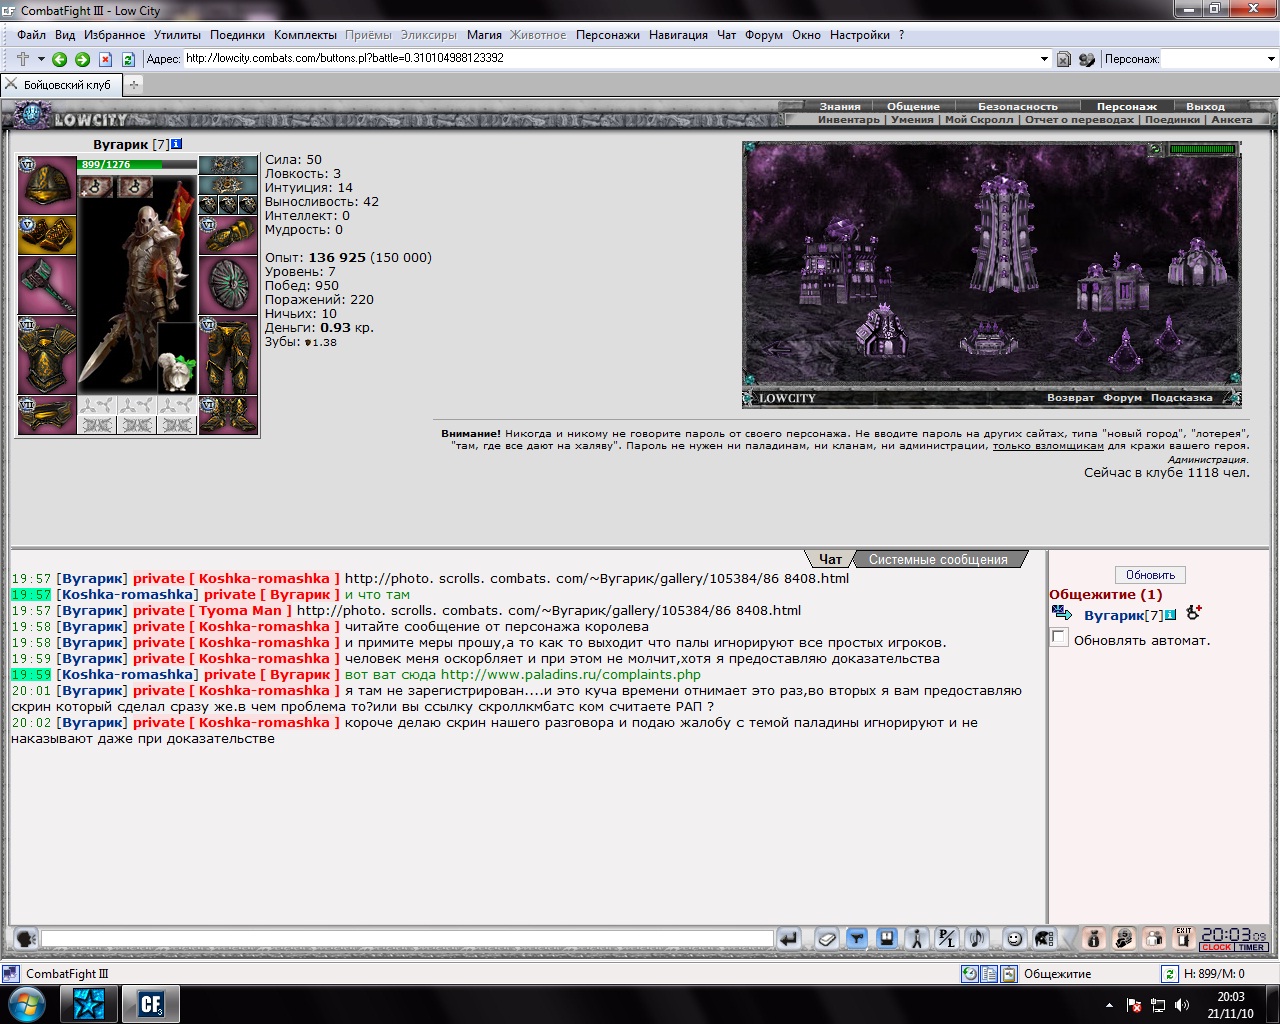The height and width of the screenshot is (1024, 1280).
Task: Click the green 899/1276 health bar
Action: coord(138,164)
